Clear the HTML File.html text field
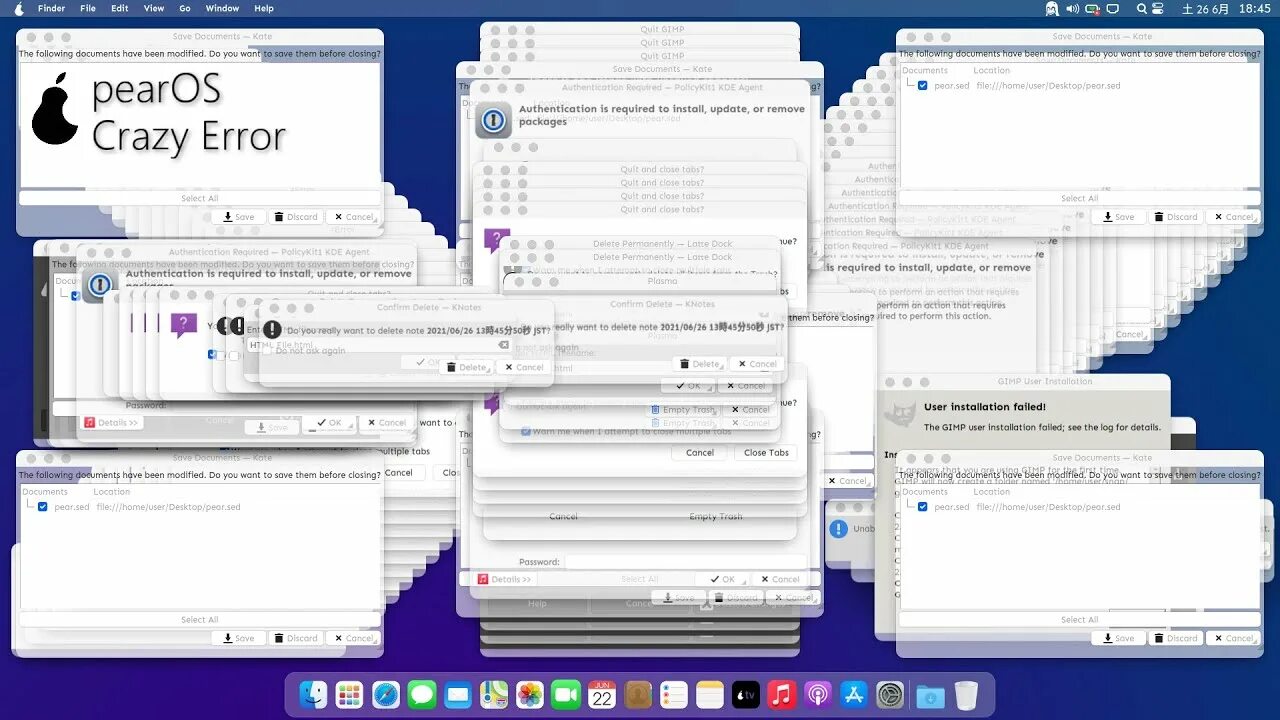The width and height of the screenshot is (1280, 720). pyautogui.click(x=503, y=345)
